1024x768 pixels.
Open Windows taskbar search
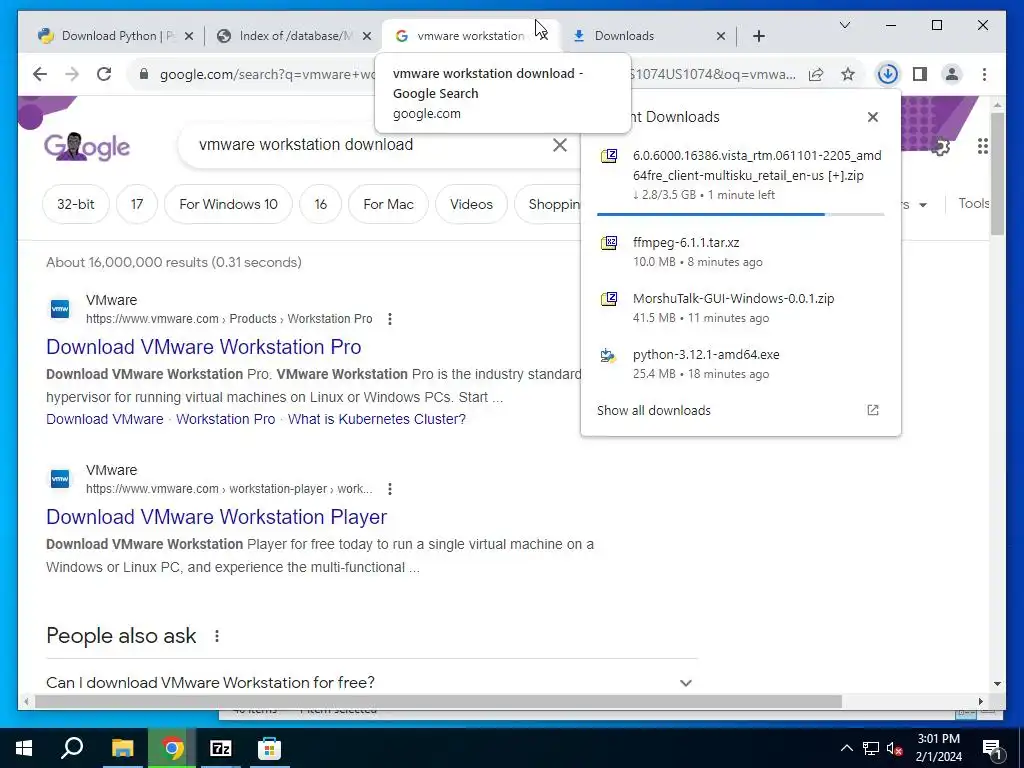coord(72,748)
